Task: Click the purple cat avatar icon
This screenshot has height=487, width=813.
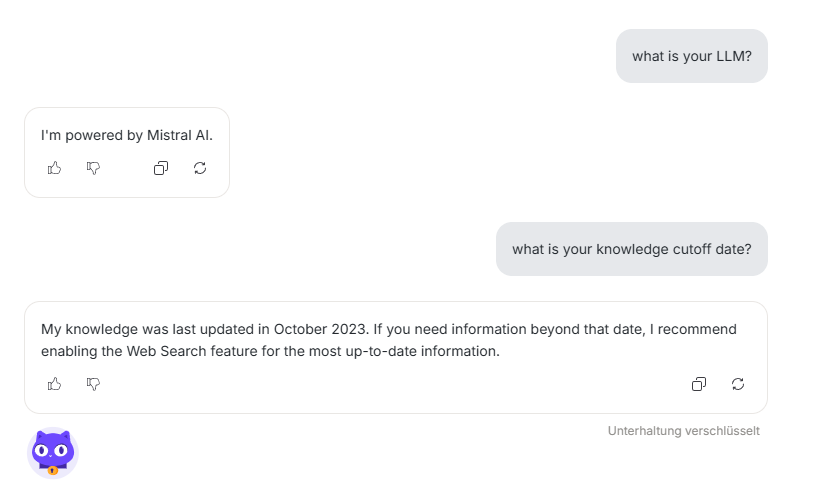Action: click(x=52, y=453)
